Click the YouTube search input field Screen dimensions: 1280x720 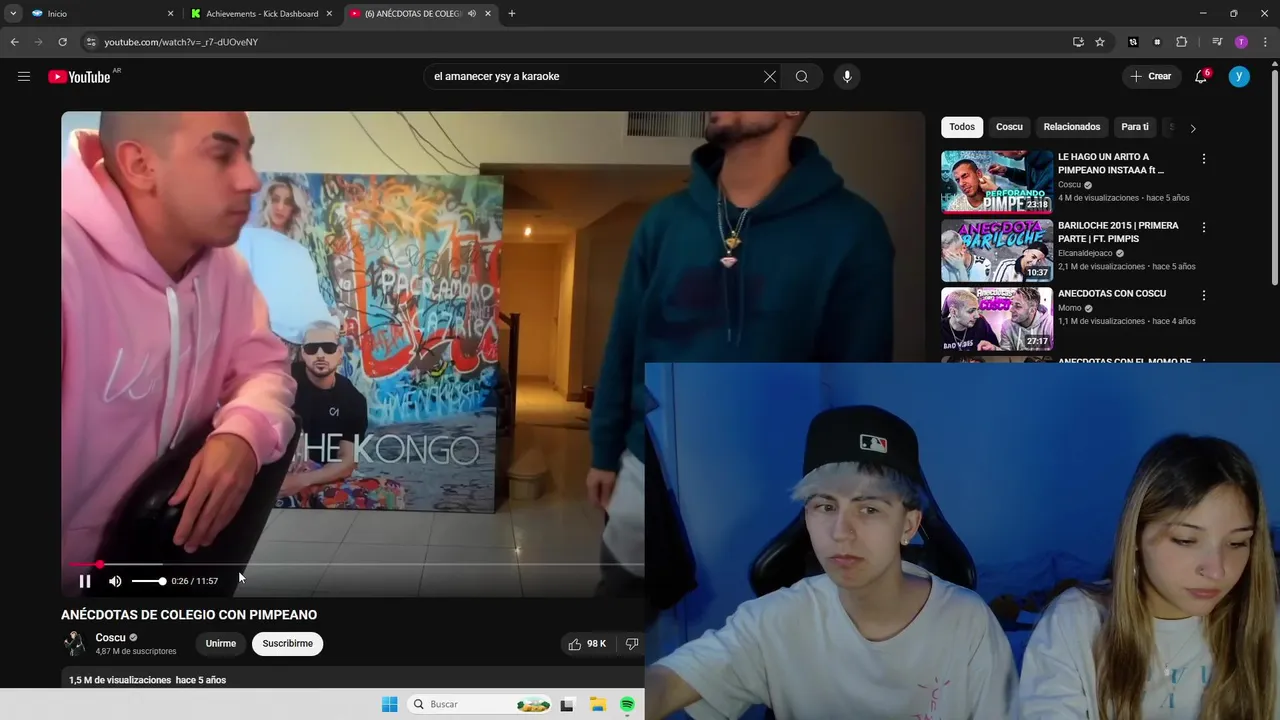point(595,76)
